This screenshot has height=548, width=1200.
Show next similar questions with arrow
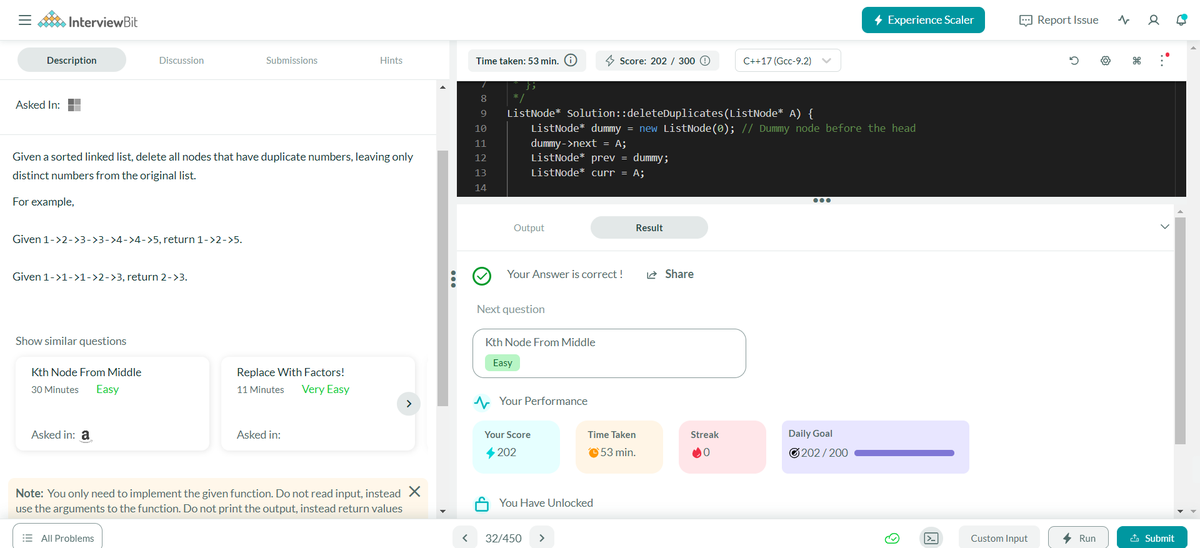407,404
